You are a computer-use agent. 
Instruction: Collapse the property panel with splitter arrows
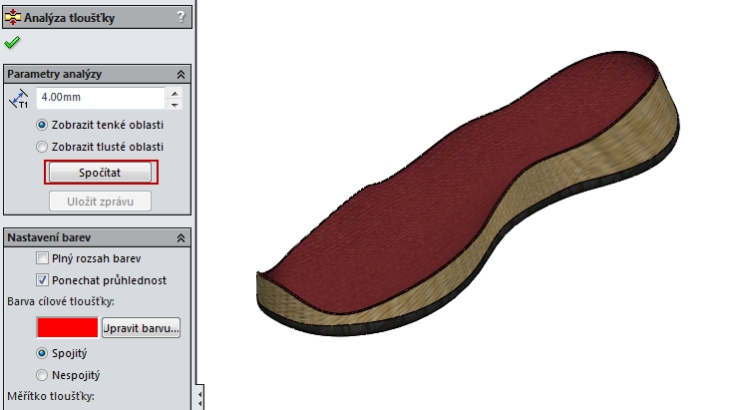(x=199, y=397)
